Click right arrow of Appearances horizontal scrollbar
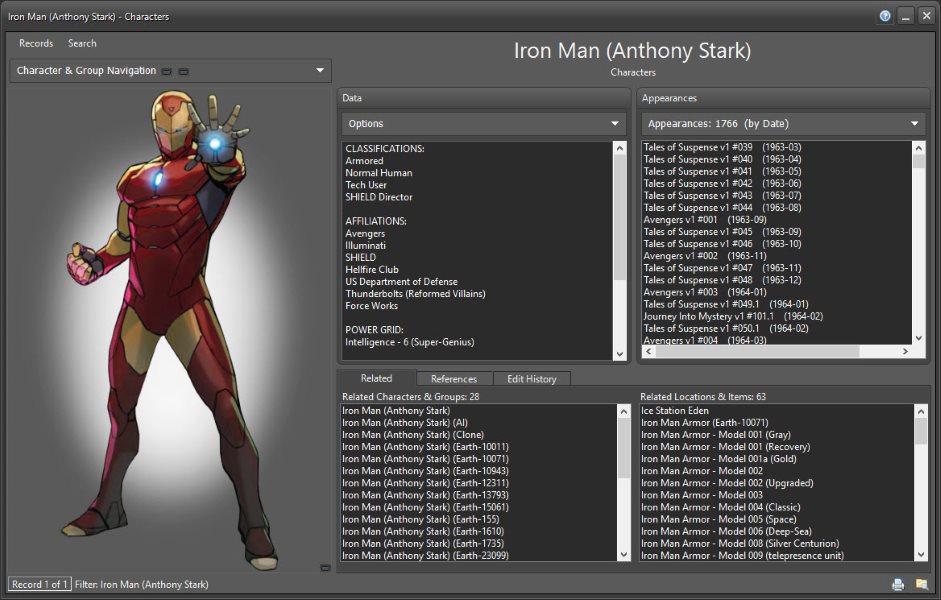Image resolution: width=941 pixels, height=600 pixels. 905,352
